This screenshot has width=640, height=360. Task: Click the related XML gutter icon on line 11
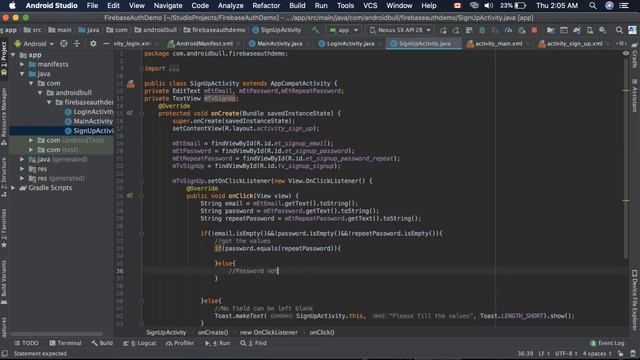click(131, 84)
